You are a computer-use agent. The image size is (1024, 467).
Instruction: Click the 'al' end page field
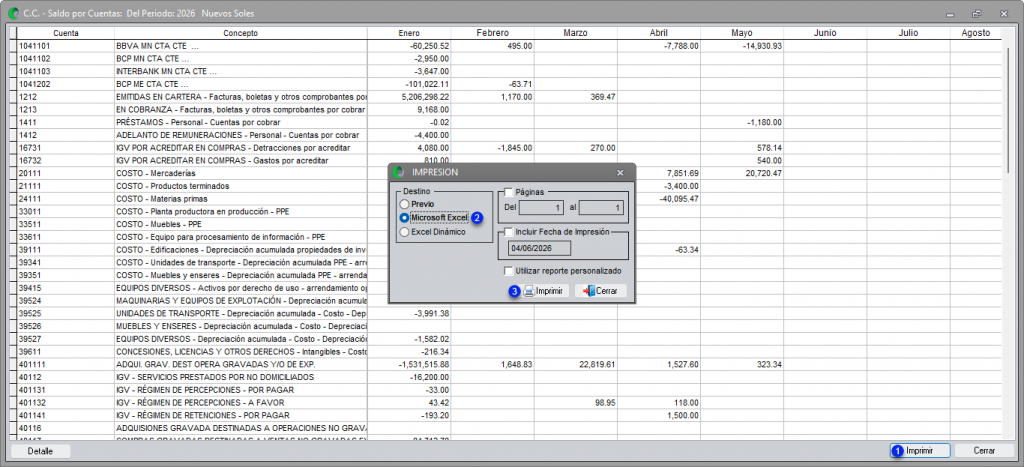(x=601, y=208)
